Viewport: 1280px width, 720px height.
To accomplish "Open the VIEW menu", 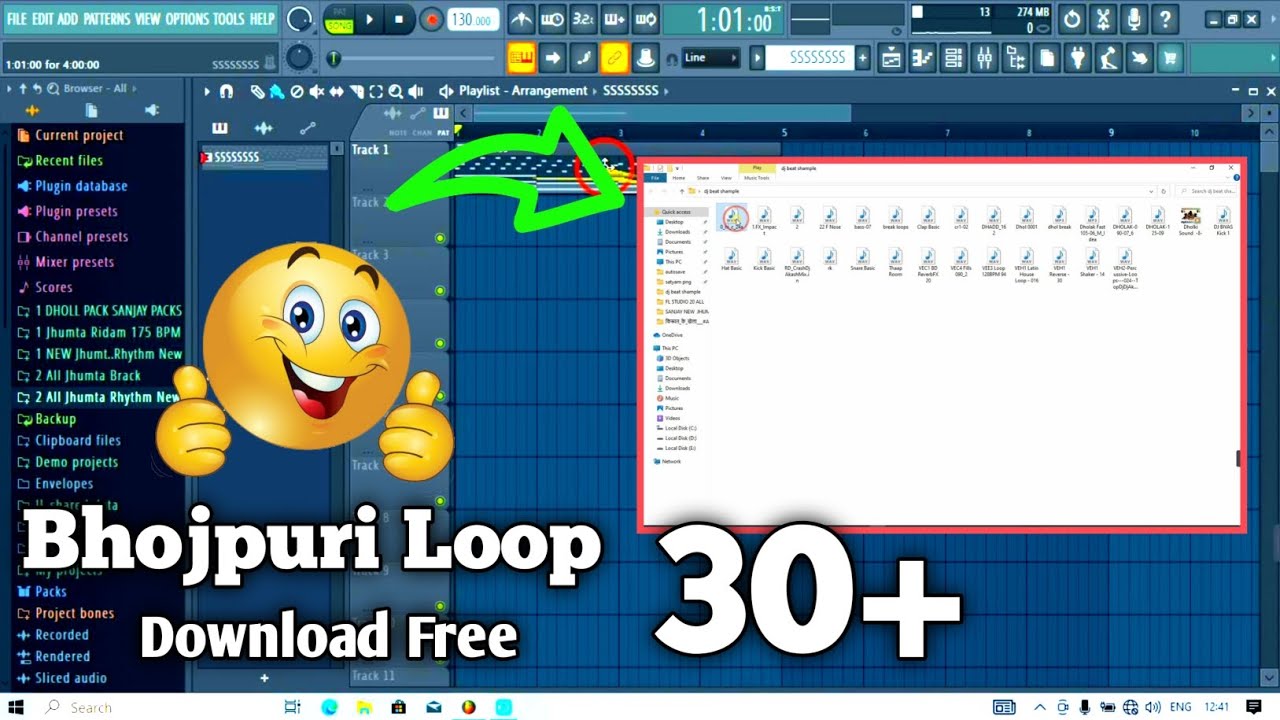I will click(x=147, y=19).
